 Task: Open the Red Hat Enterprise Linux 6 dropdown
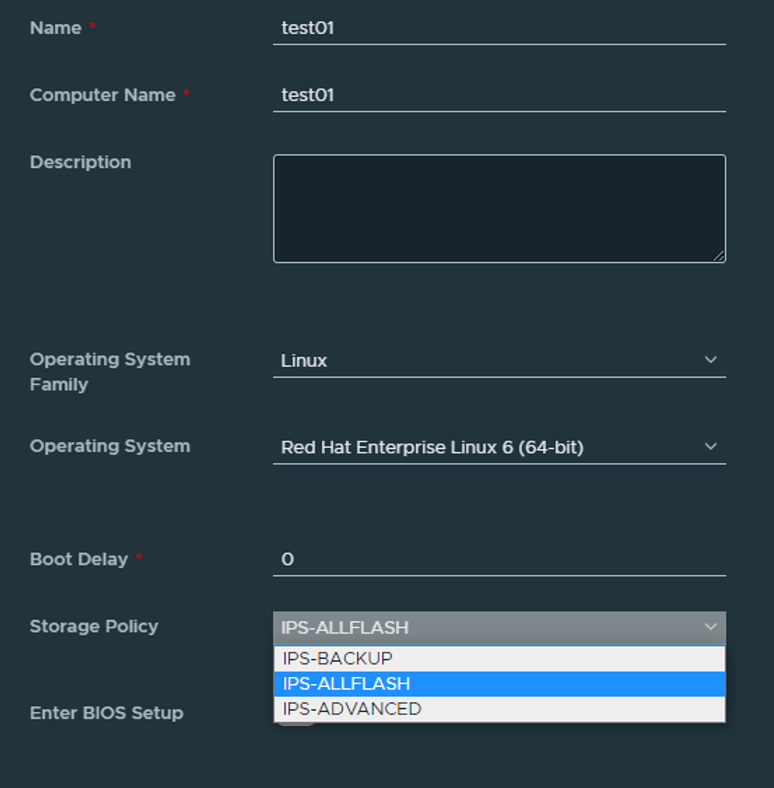coord(499,447)
